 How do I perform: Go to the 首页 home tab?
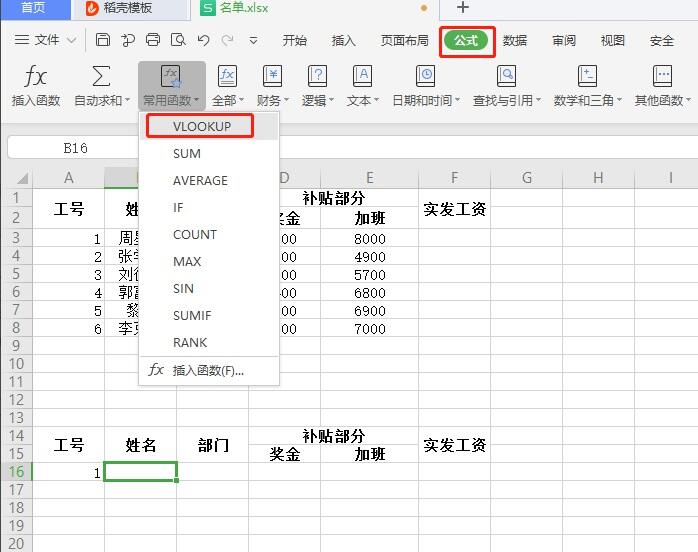tap(34, 9)
